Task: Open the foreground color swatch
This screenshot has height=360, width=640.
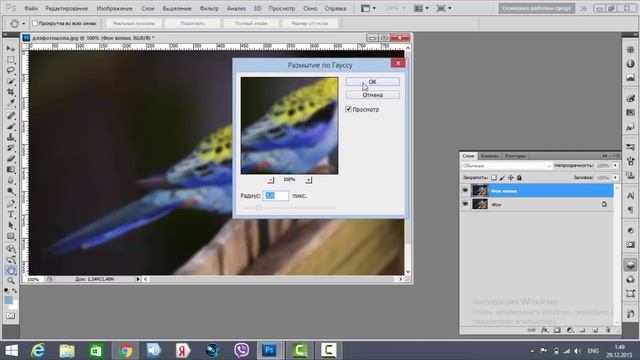Action: pos(9,300)
